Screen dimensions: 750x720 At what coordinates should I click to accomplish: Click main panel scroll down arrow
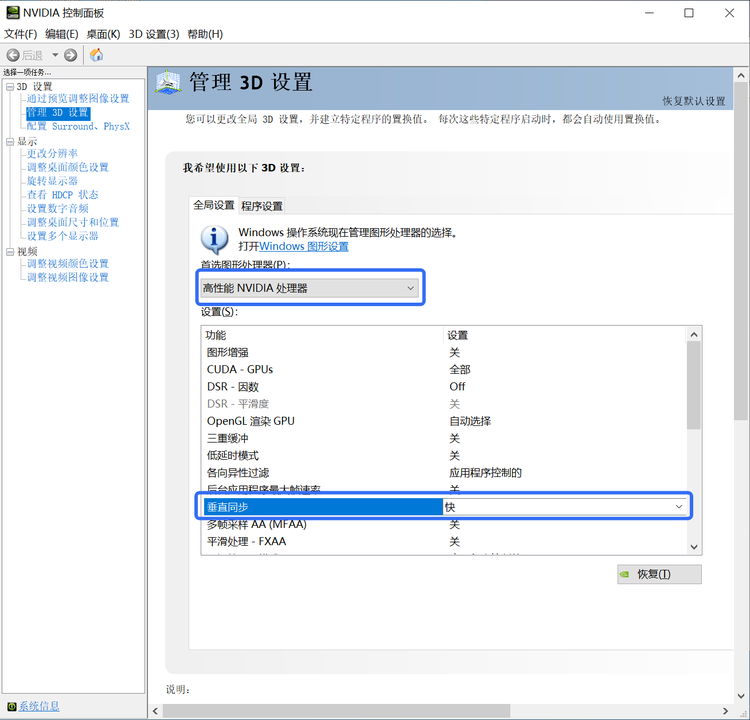coord(741,696)
